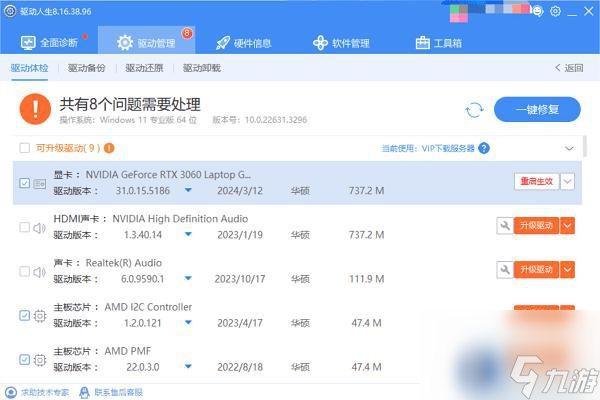
Task: Click the text 当前使用: VIP下载服务器
Action: [428, 148]
